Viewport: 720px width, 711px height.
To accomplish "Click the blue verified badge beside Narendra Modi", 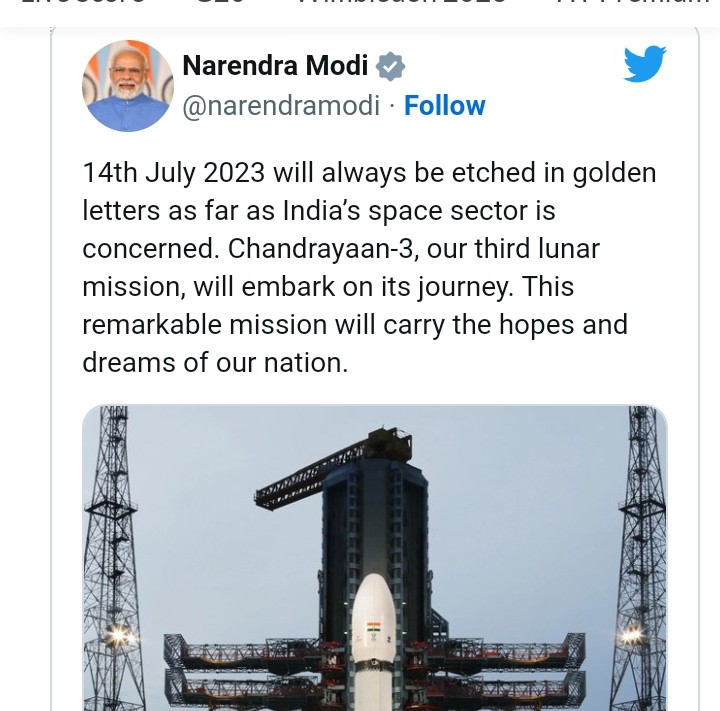I will (390, 66).
